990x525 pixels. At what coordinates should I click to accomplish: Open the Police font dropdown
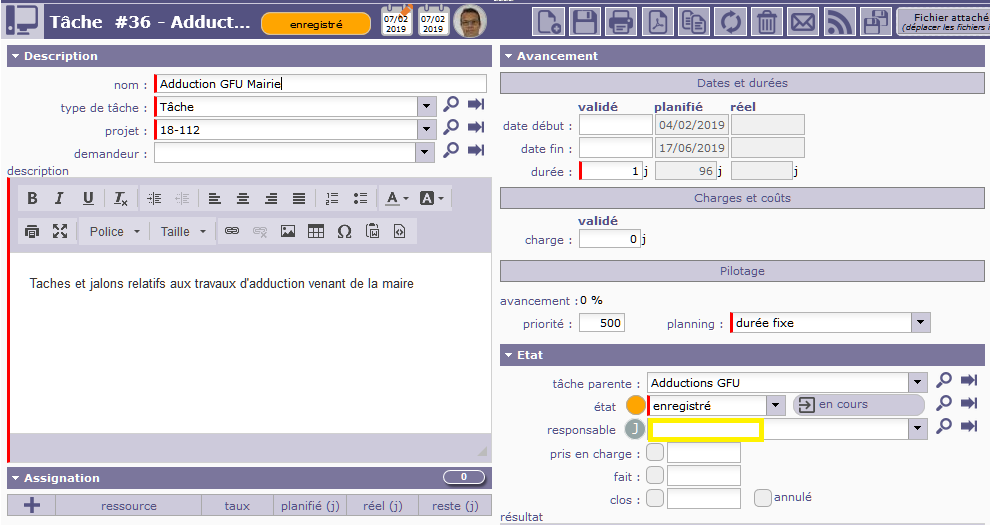point(112,231)
